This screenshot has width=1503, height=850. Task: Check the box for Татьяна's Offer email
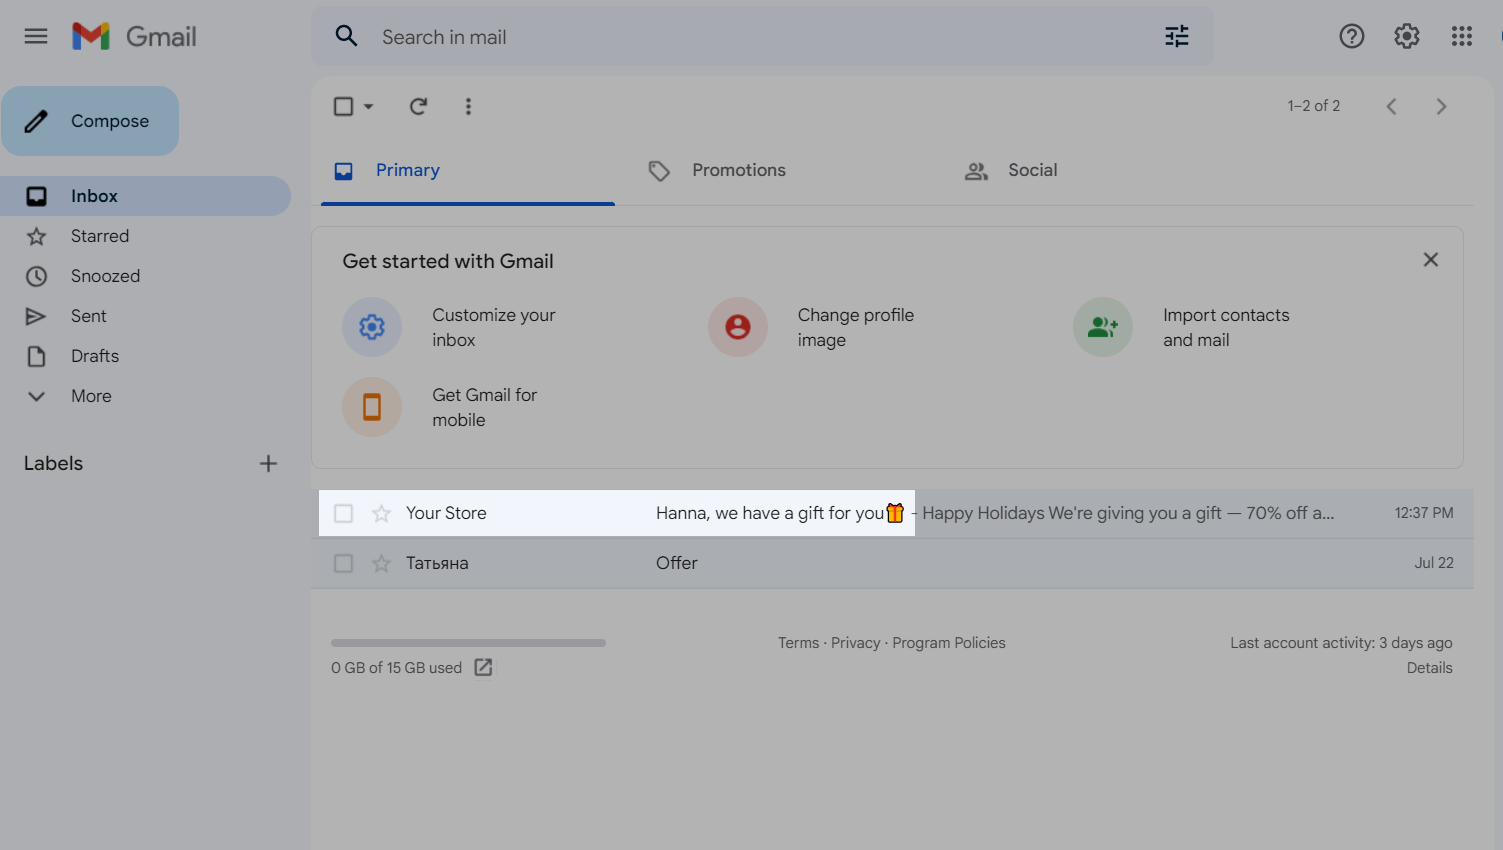343,564
